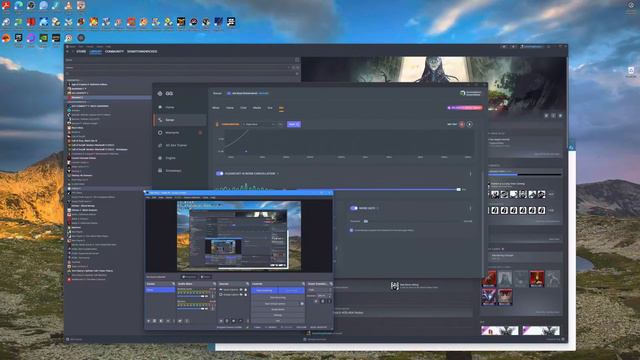Tick the checkbox under Noise Gate threshold
Viewport: 640px width, 360px height.
(x=351, y=230)
